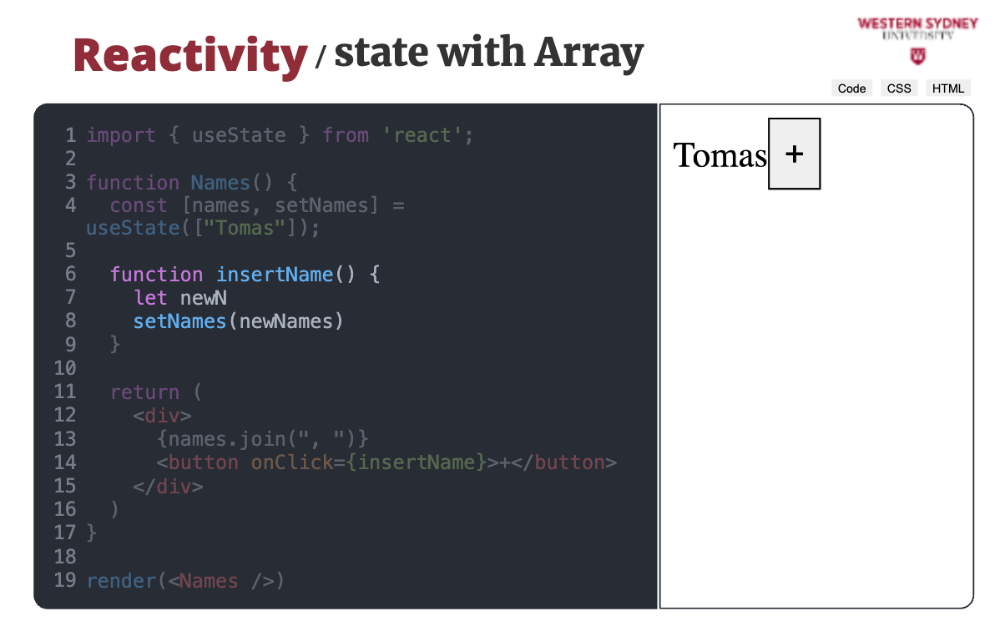Open the CSS tab
Image resolution: width=1000 pixels, height=624 pixels.
coord(899,88)
